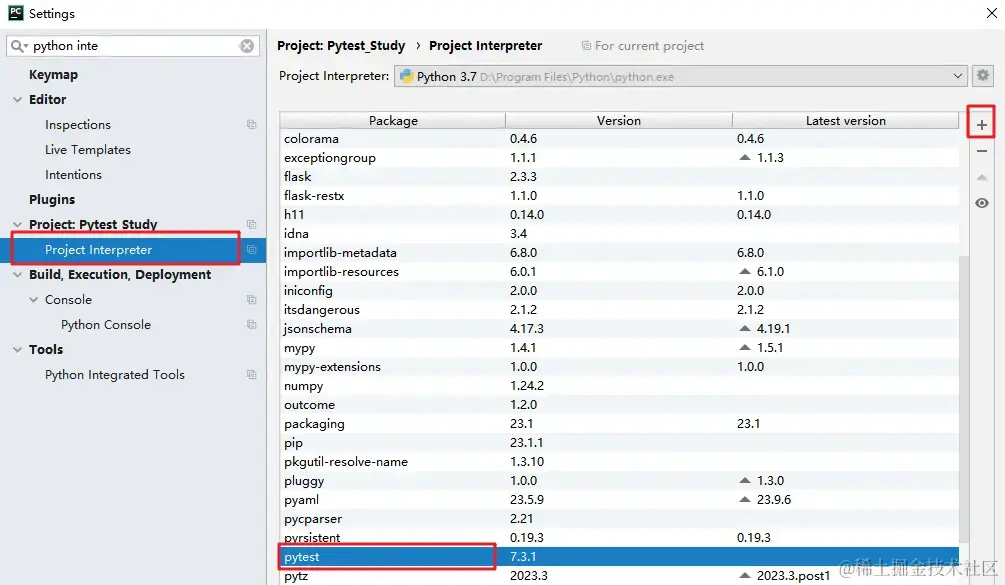Image resolution: width=1005 pixels, height=585 pixels.
Task: Select the idna package row
Action: point(619,233)
